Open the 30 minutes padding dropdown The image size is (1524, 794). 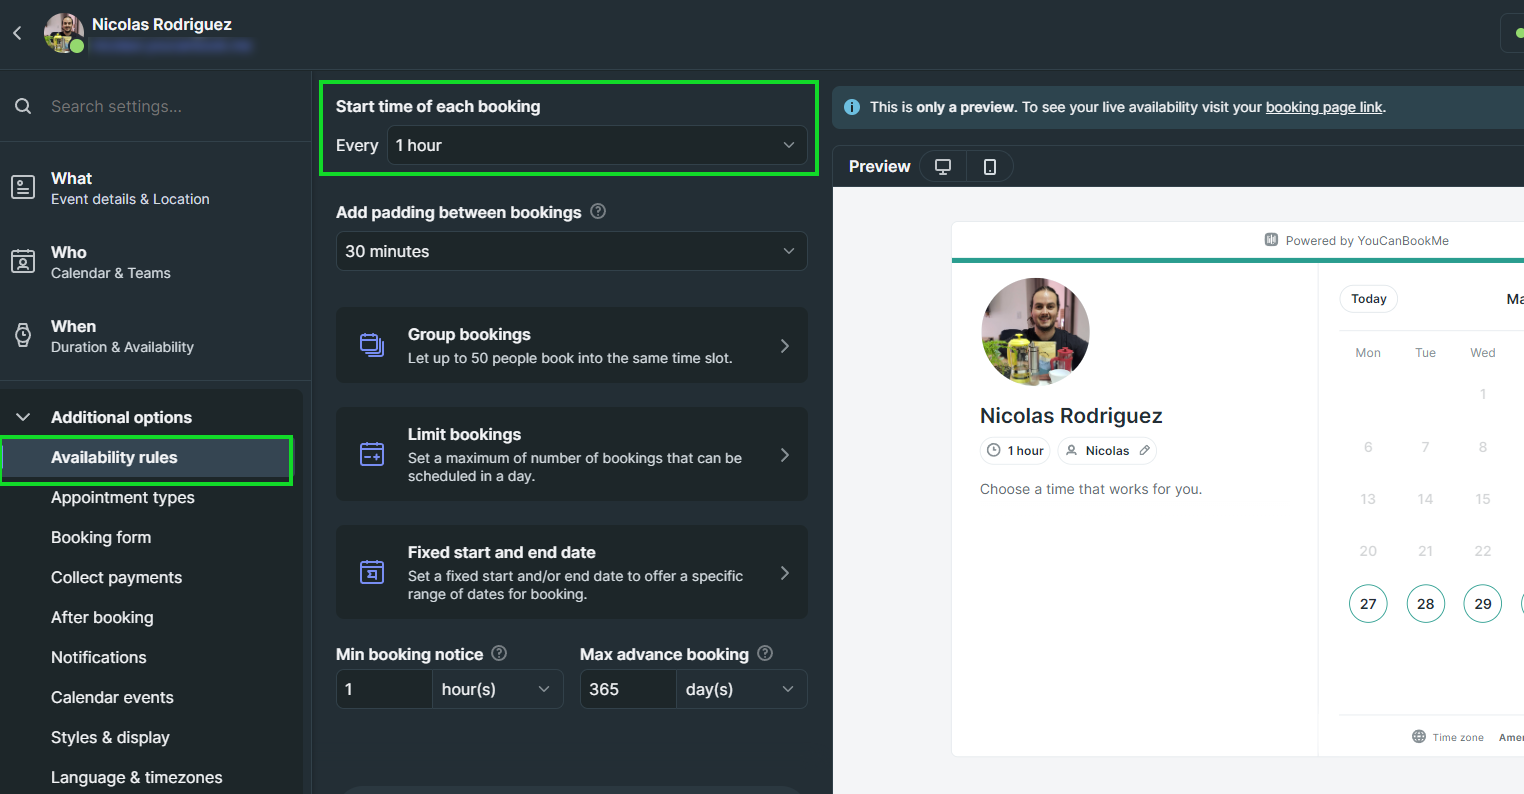[572, 251]
